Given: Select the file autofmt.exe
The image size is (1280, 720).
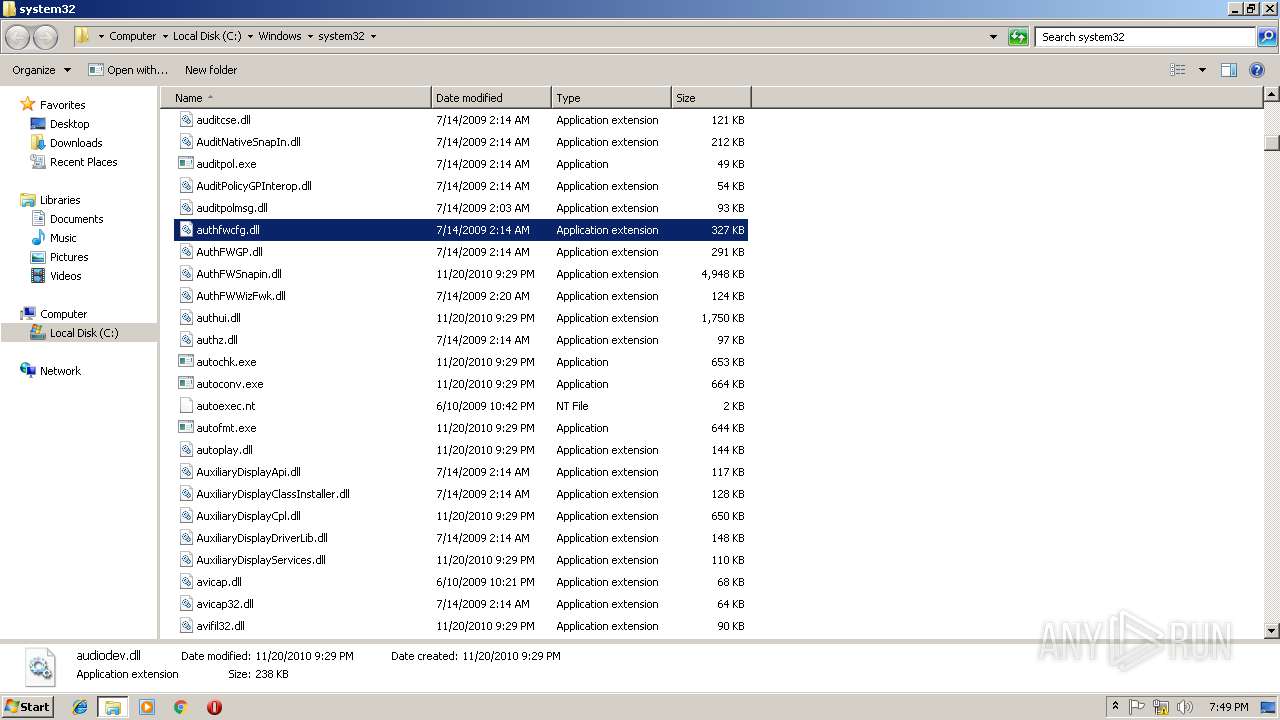Looking at the screenshot, I should click(x=462, y=428).
